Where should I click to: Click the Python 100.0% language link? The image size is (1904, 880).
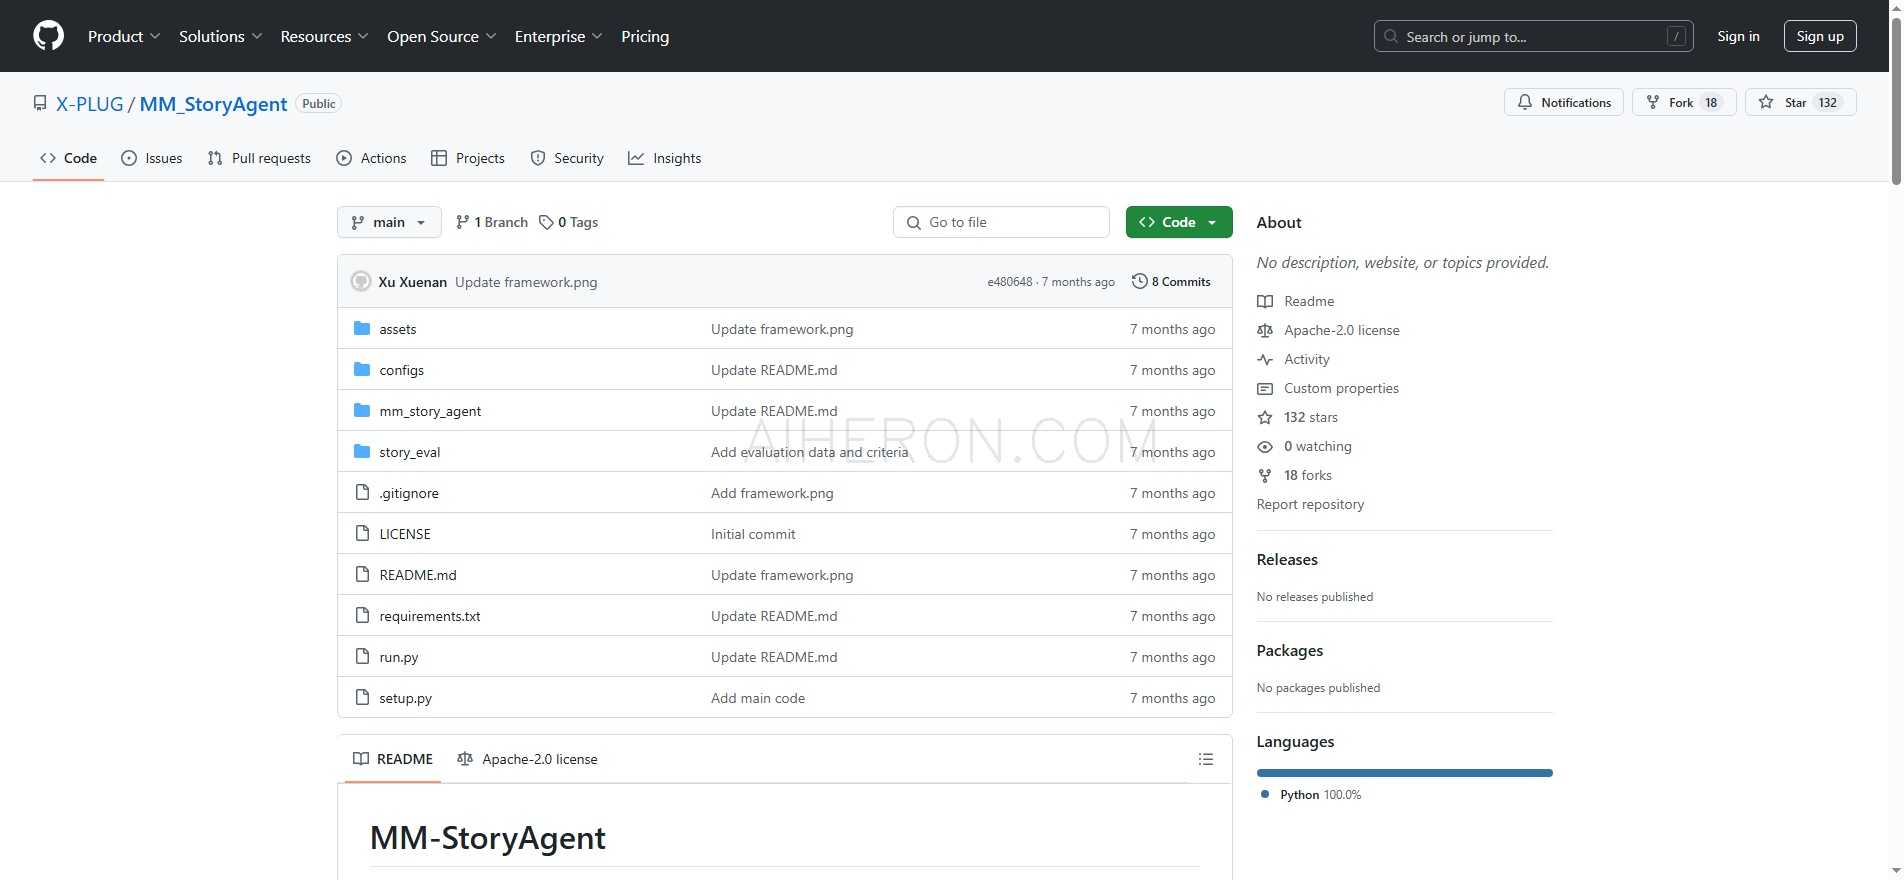(x=1311, y=795)
